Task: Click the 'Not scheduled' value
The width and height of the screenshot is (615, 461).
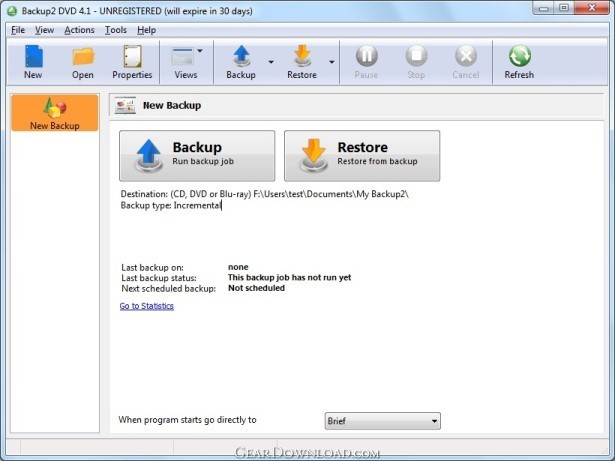Action: [x=257, y=288]
